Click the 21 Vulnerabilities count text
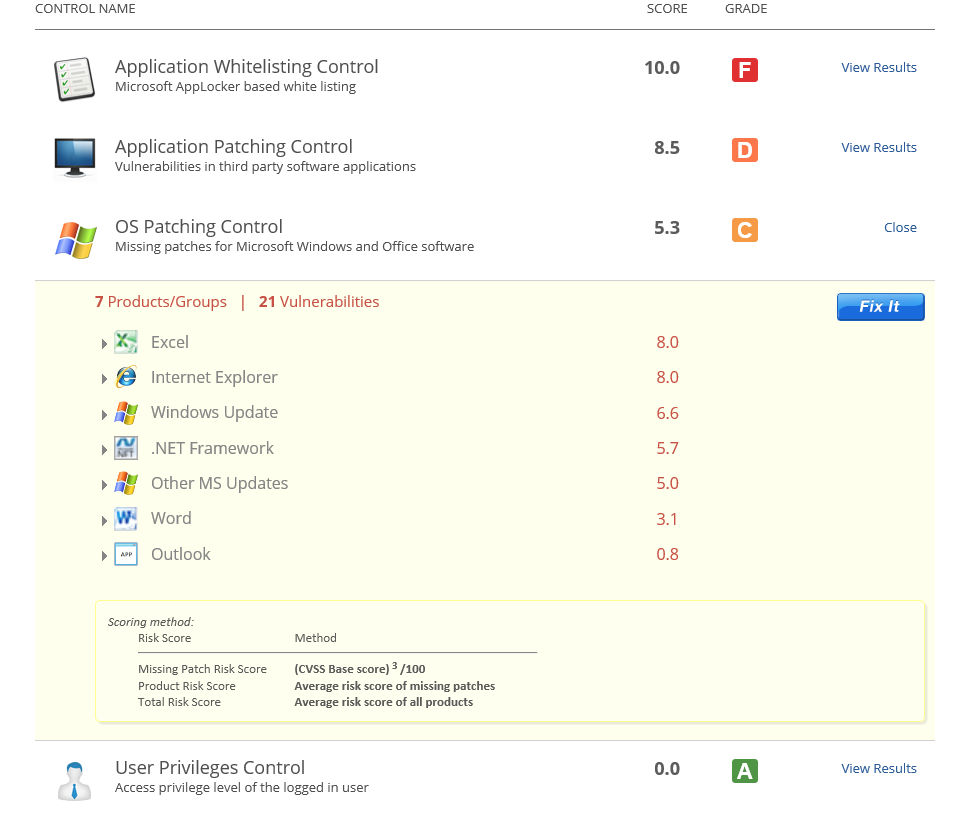This screenshot has height=834, width=972. point(319,301)
